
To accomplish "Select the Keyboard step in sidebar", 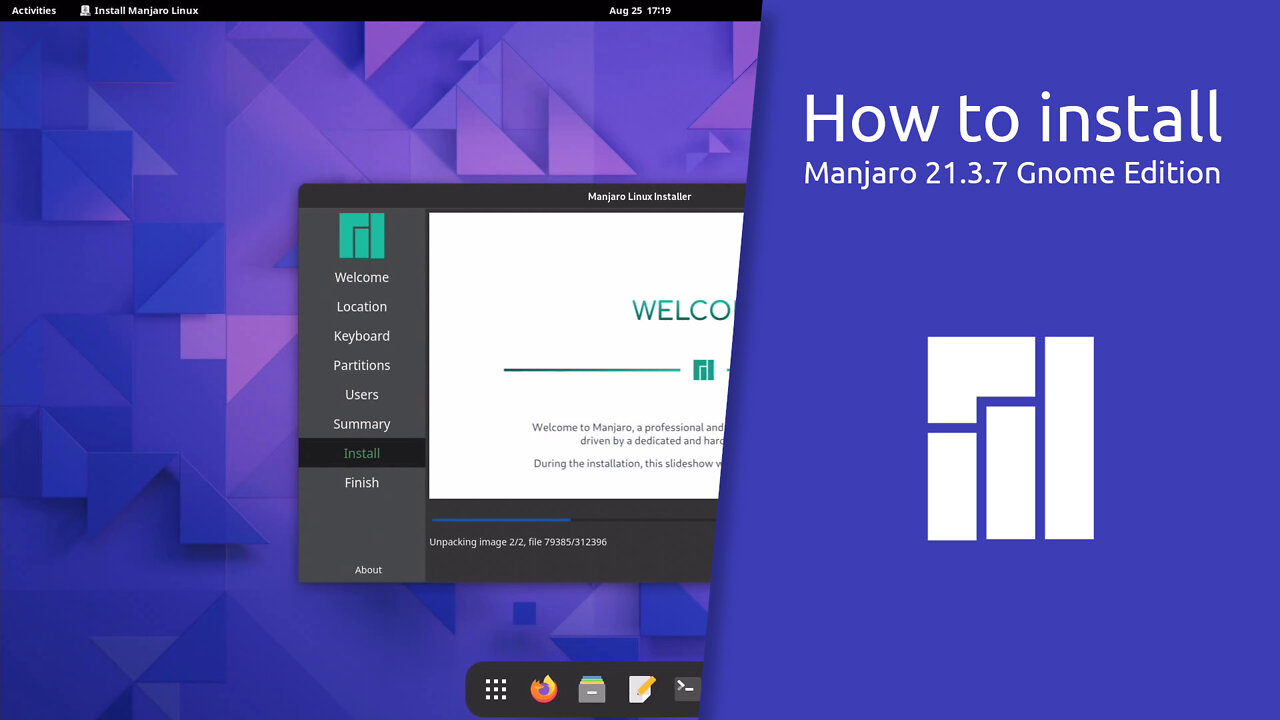I will coord(362,336).
